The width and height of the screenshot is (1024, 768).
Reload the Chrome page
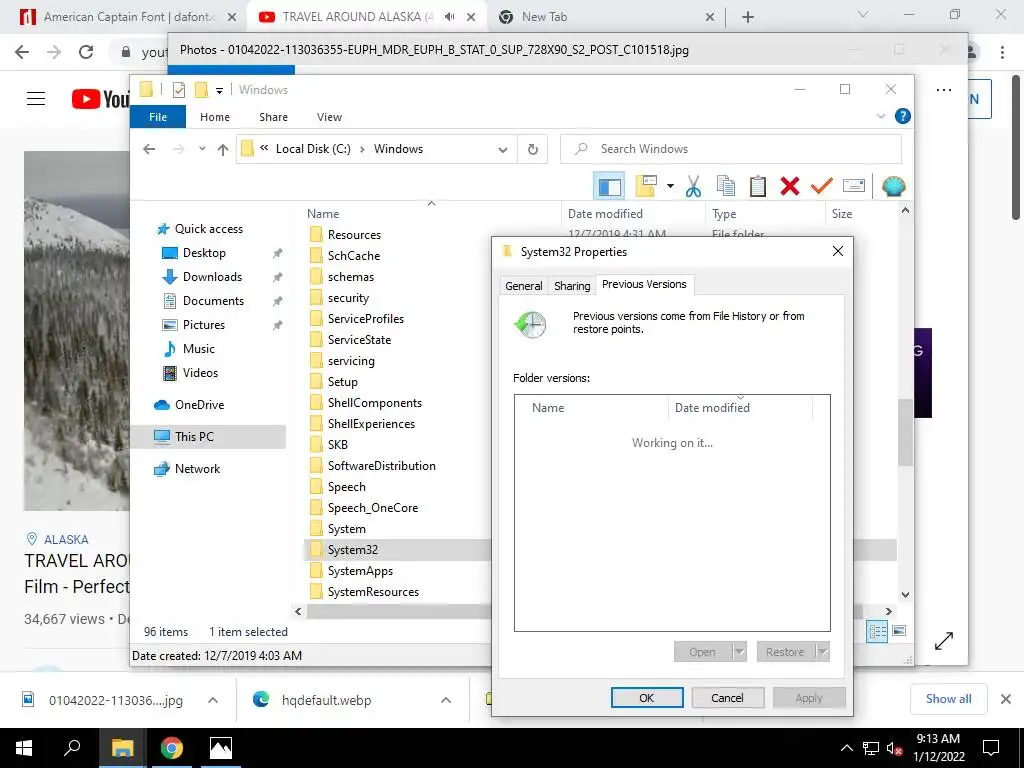tap(86, 52)
